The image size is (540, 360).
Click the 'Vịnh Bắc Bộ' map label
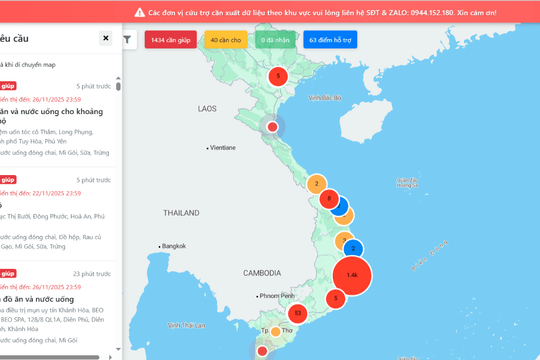tap(324, 98)
